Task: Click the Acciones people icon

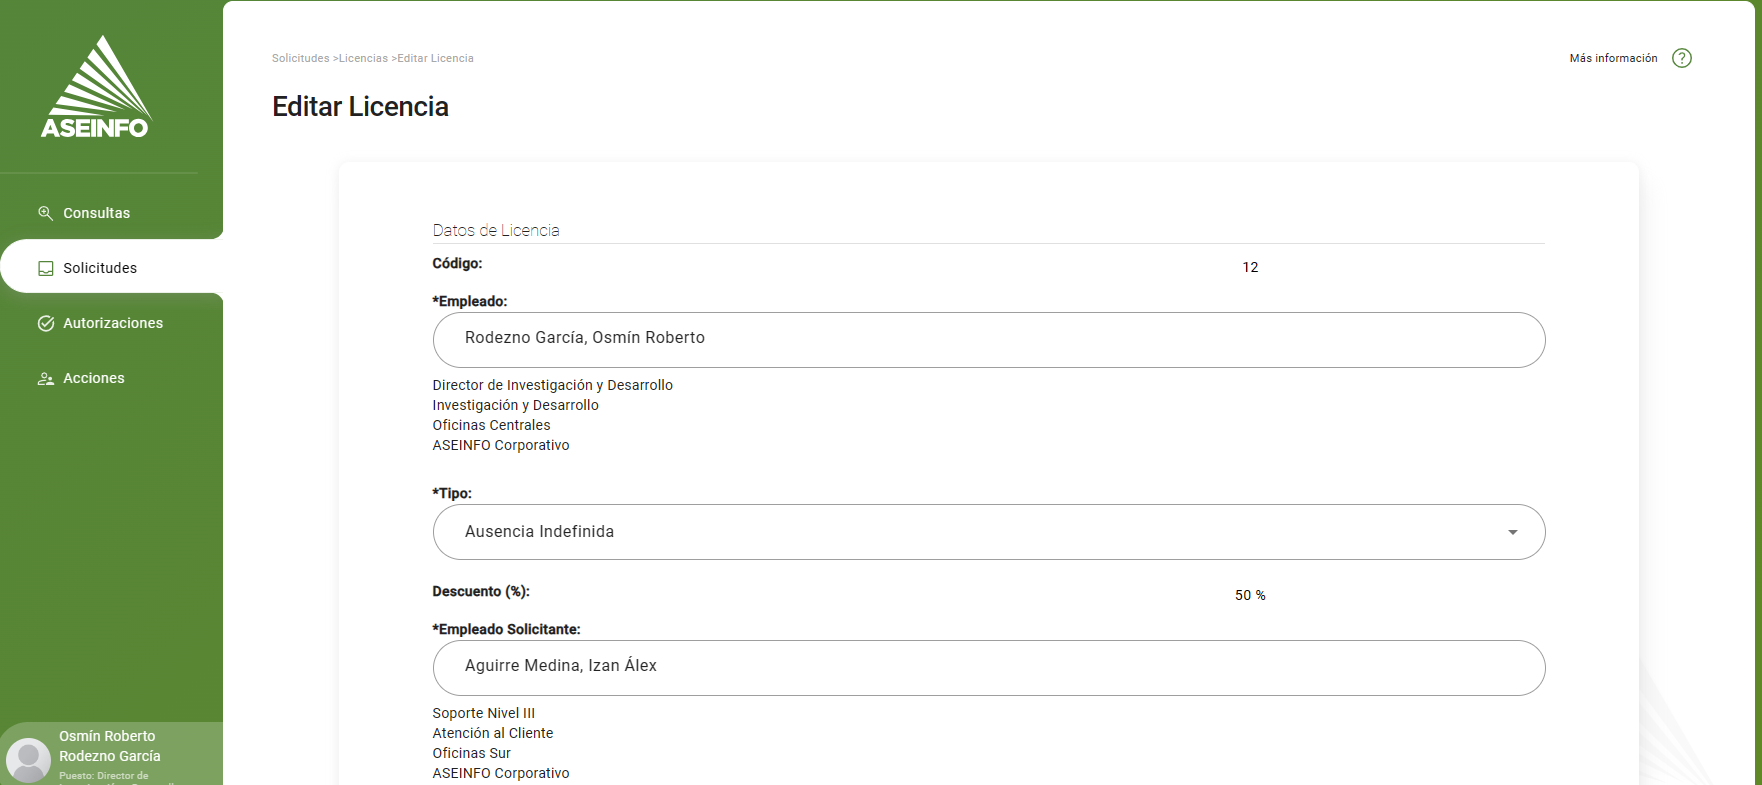Action: click(x=46, y=379)
